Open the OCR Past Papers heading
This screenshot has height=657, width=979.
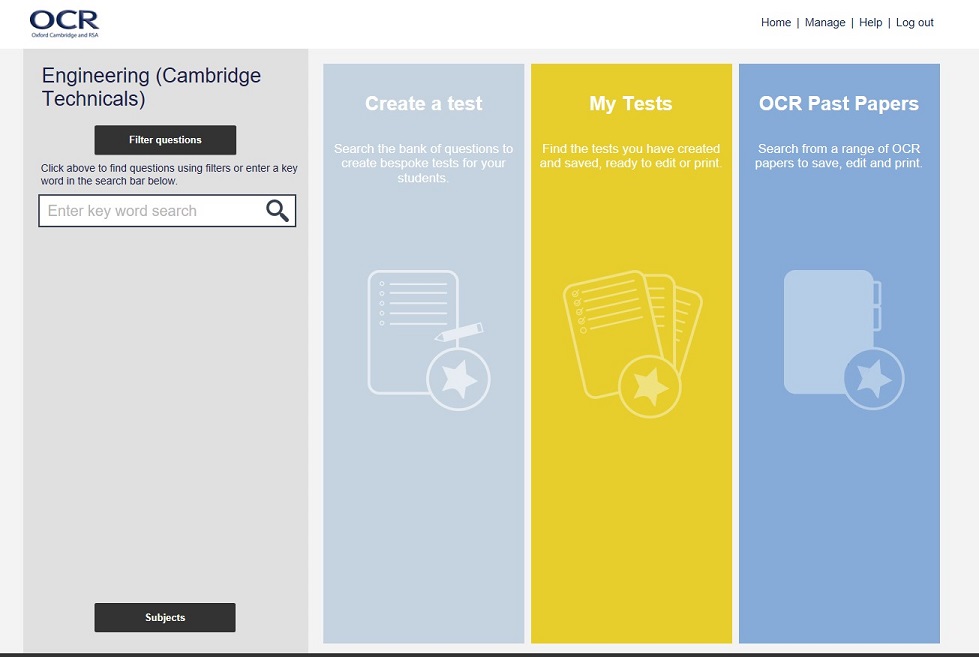click(x=839, y=103)
